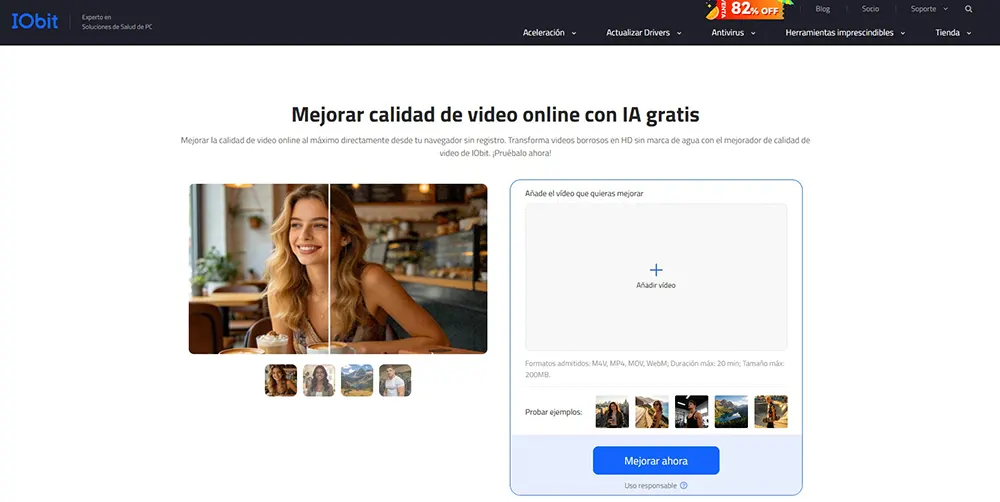Viewport: 1000px width, 502px height.
Task: Click the Añadir vídeo upload area
Action: pos(656,277)
